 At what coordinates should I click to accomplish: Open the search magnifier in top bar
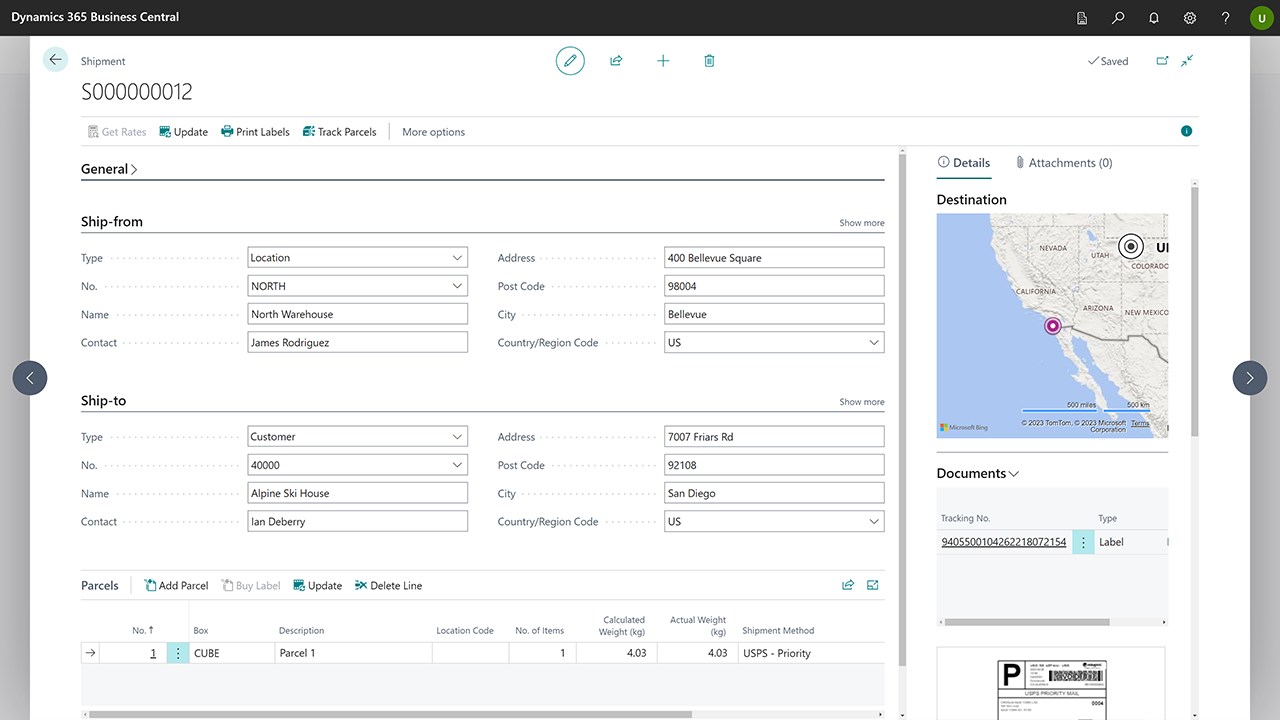click(1118, 18)
